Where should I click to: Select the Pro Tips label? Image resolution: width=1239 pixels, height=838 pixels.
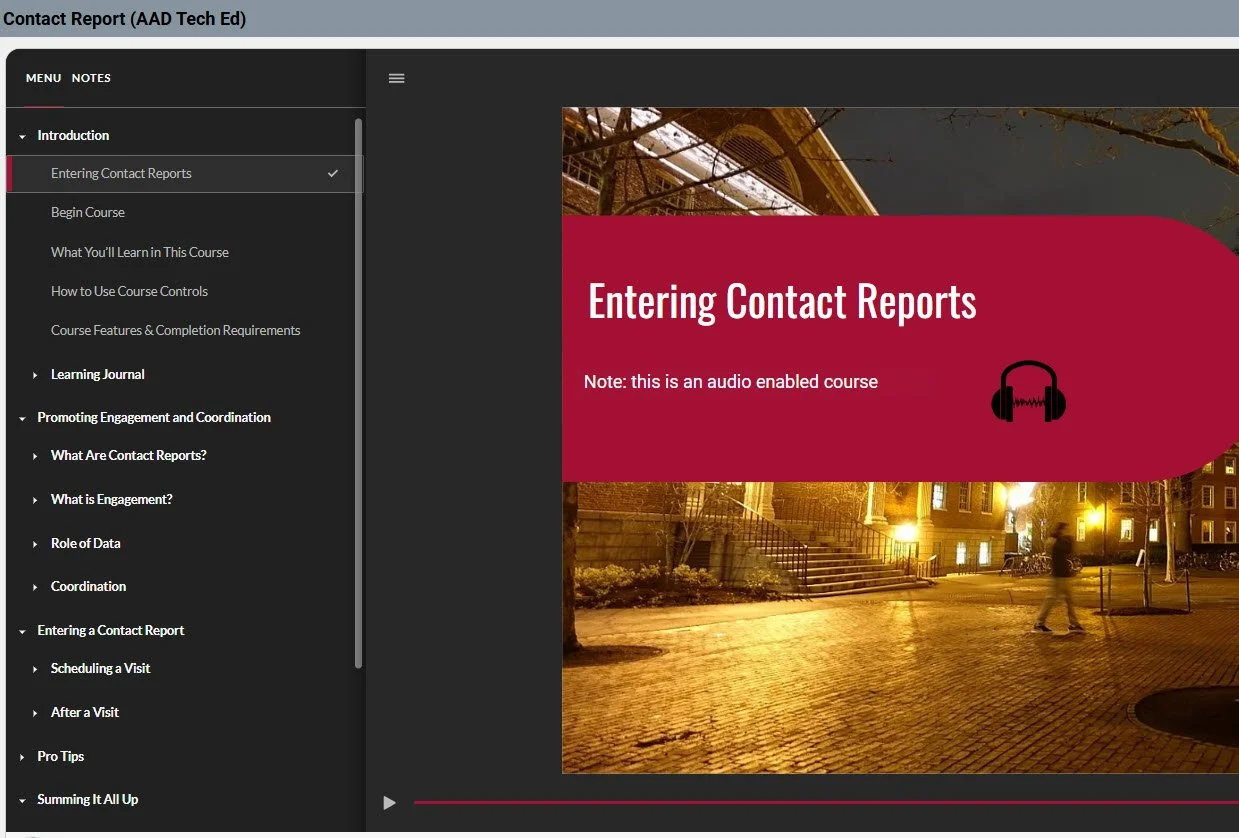(x=61, y=756)
